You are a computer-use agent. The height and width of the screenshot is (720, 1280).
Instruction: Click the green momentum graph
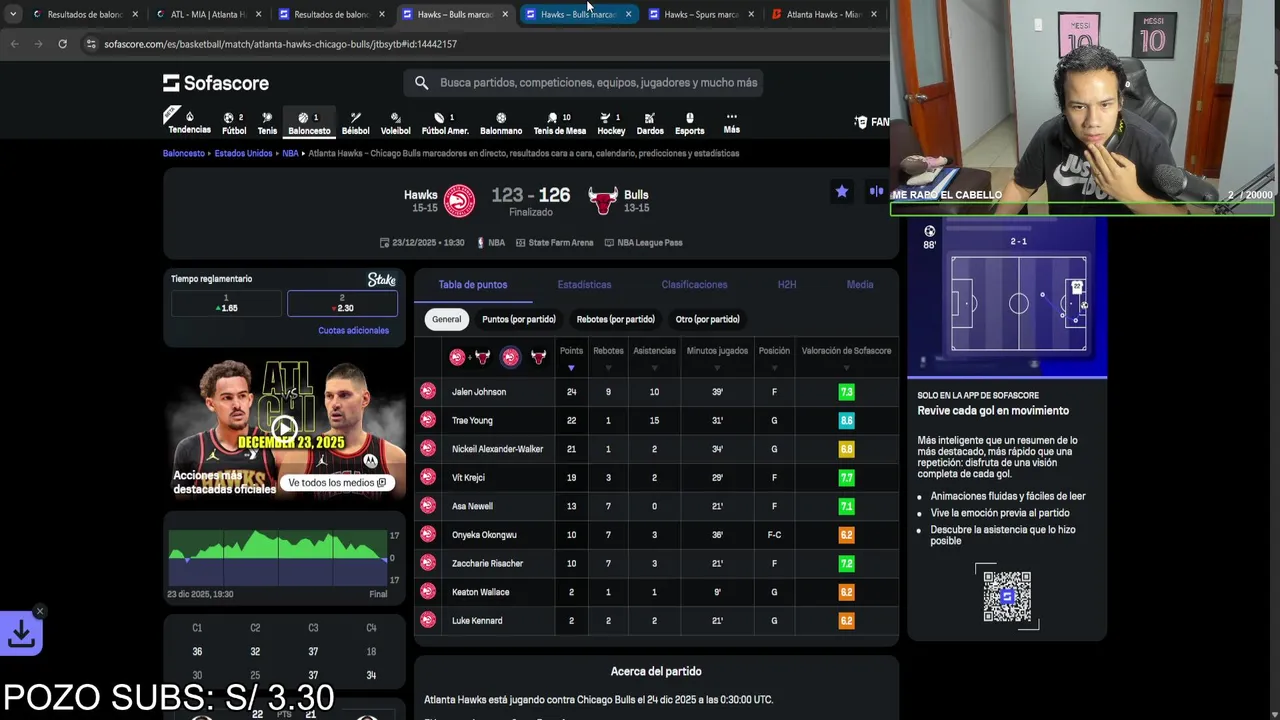coord(278,557)
